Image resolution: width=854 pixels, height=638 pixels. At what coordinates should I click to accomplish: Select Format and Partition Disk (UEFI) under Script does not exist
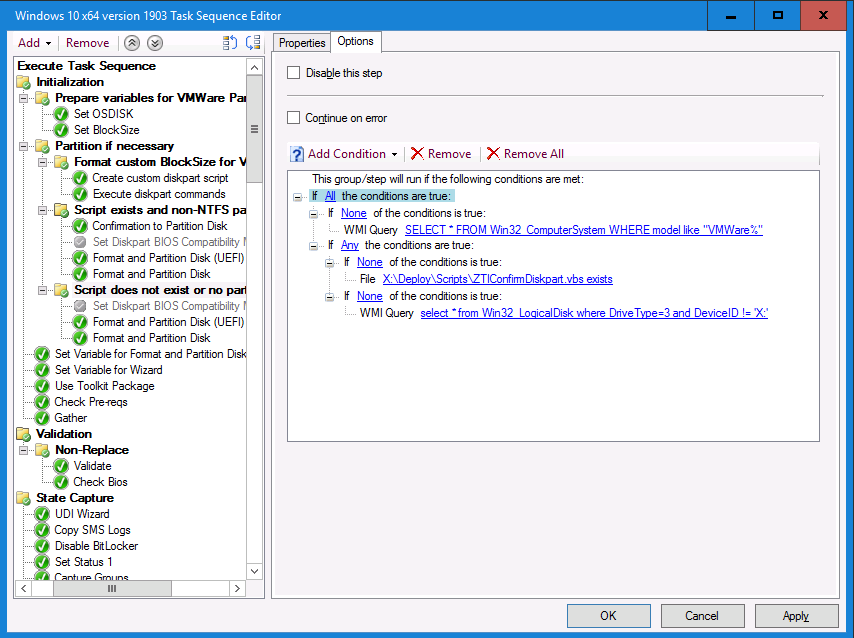(x=168, y=322)
